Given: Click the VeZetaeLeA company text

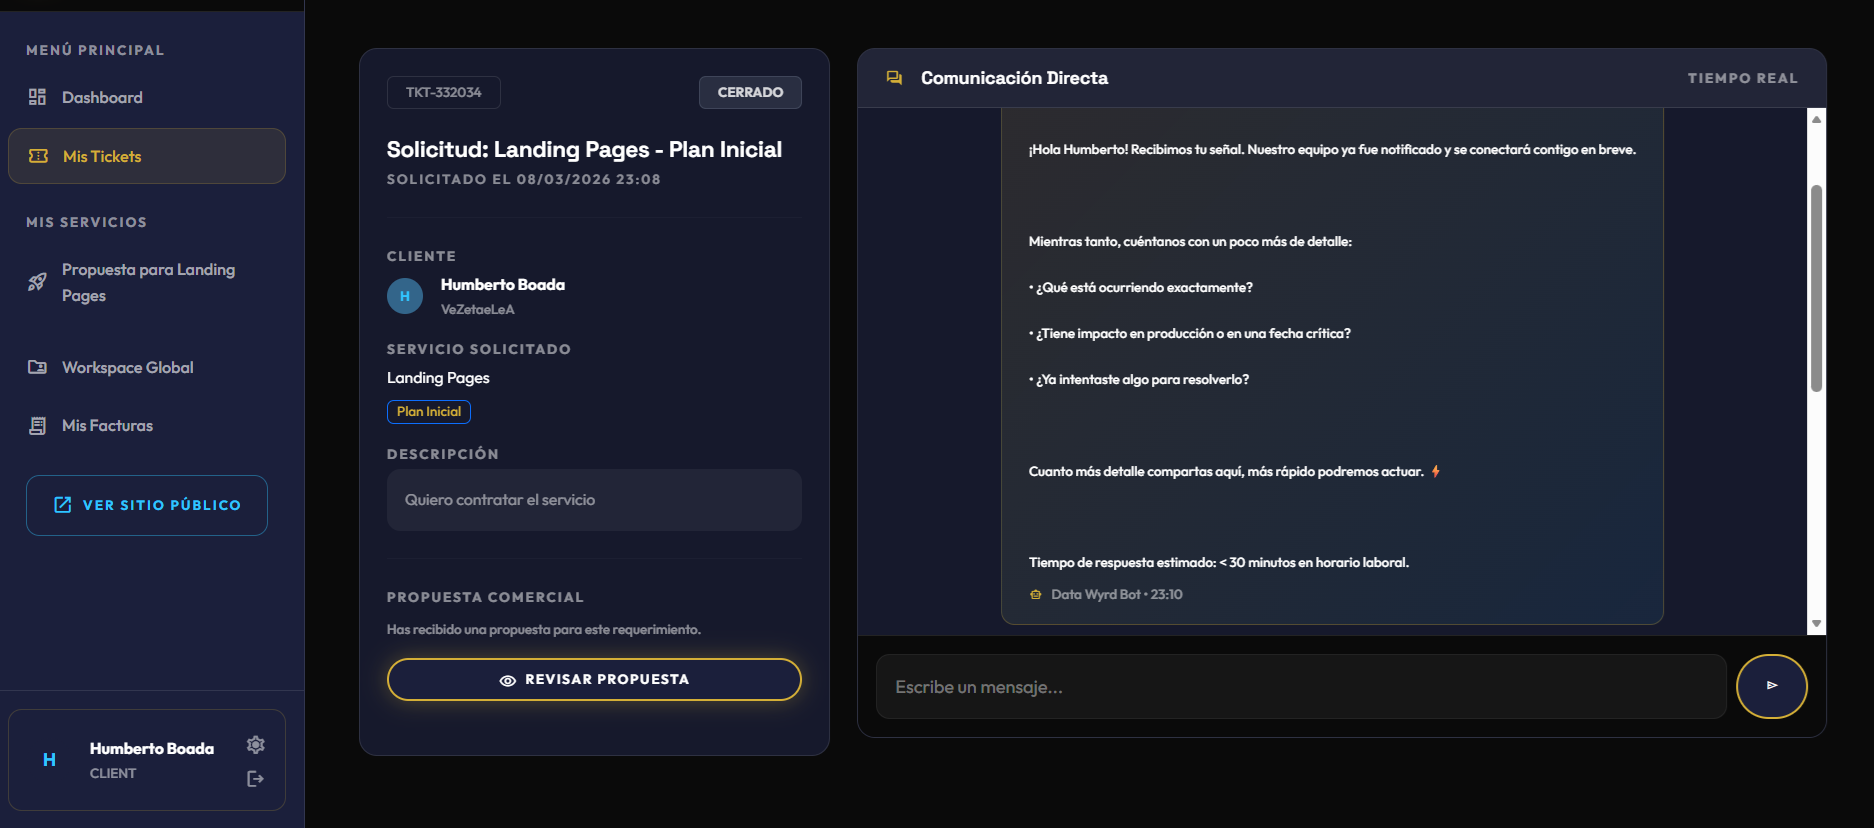Looking at the screenshot, I should tap(478, 309).
